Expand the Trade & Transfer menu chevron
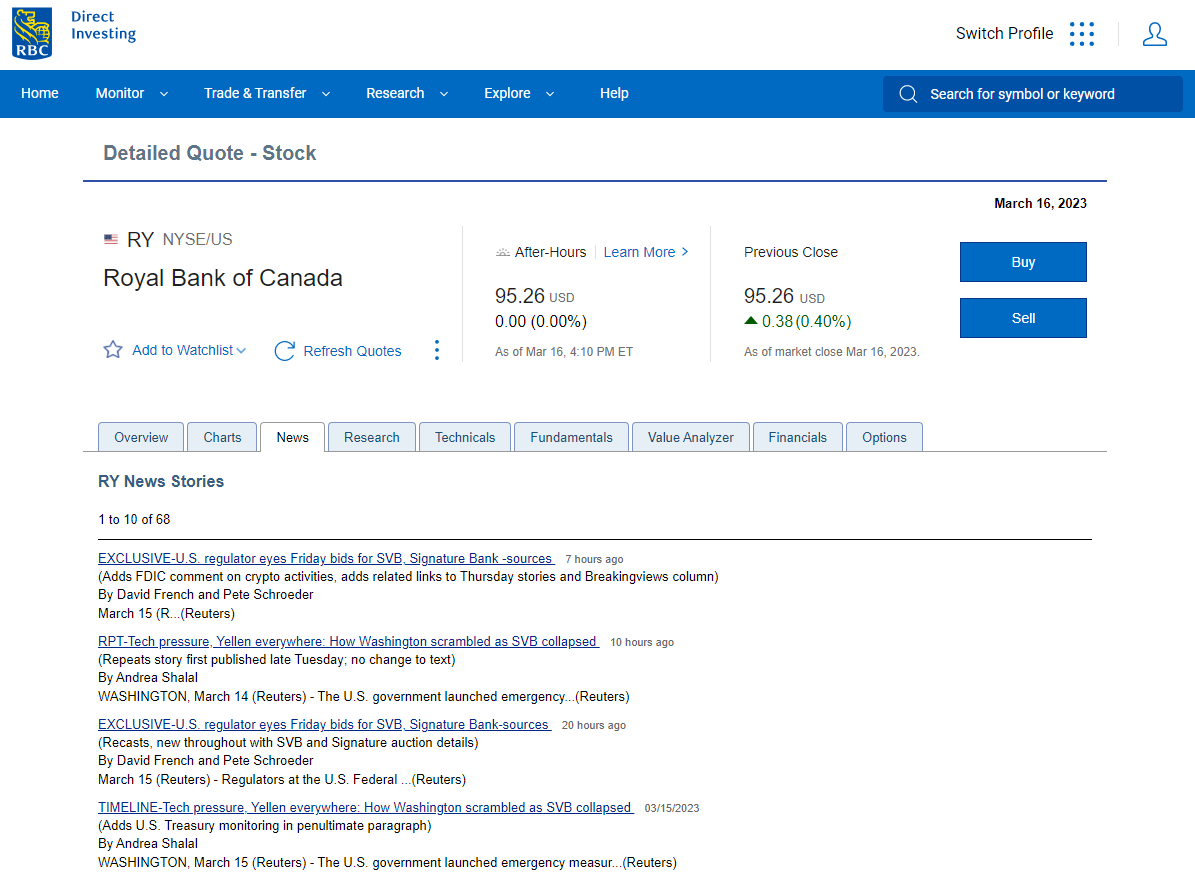Image resolution: width=1195 pixels, height=878 pixels. (326, 94)
